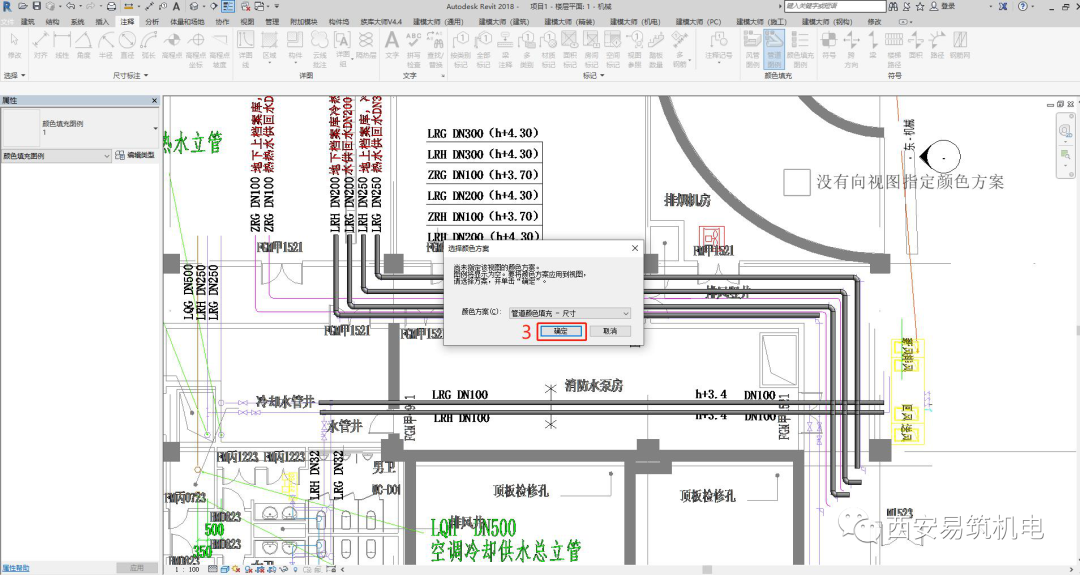Run the 拼写检查 spell check tool
Image resolution: width=1080 pixels, height=575 pixels.
click(x=413, y=48)
